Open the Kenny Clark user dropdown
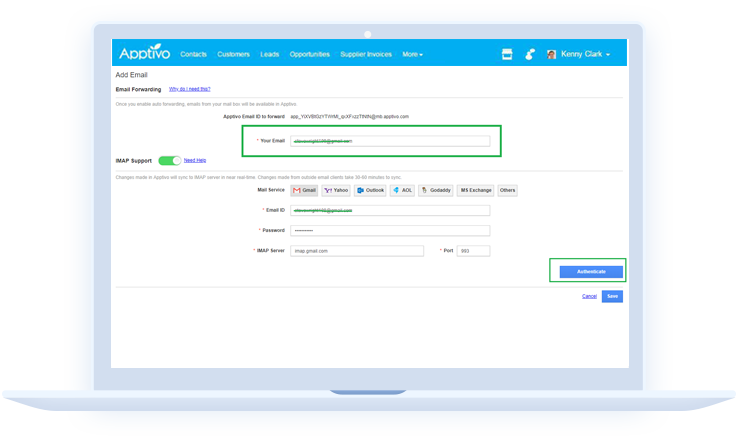 click(x=590, y=54)
